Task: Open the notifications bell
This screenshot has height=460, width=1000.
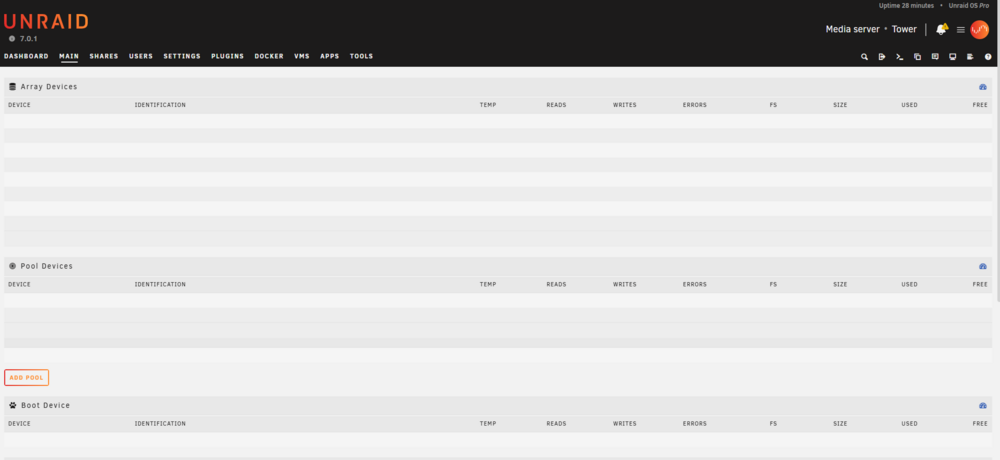Action: (941, 29)
